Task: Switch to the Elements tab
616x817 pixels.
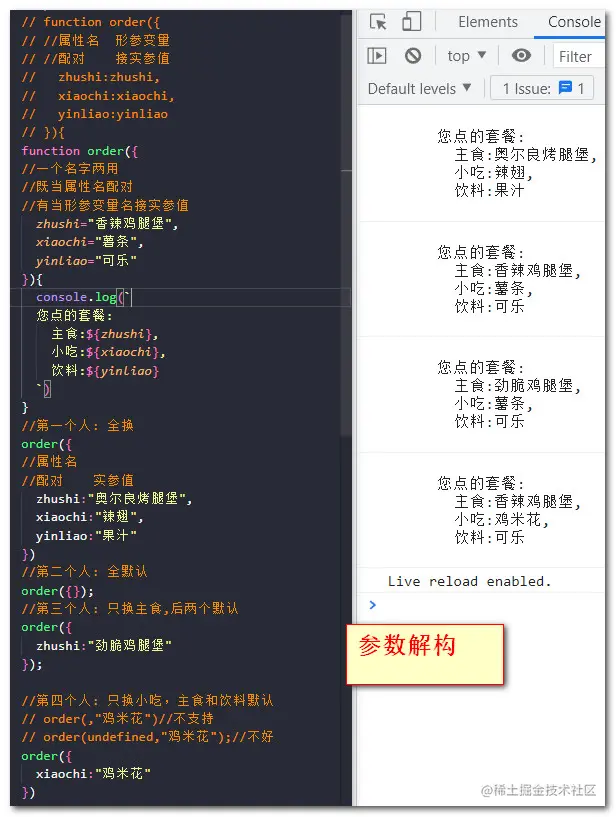Action: pos(488,22)
